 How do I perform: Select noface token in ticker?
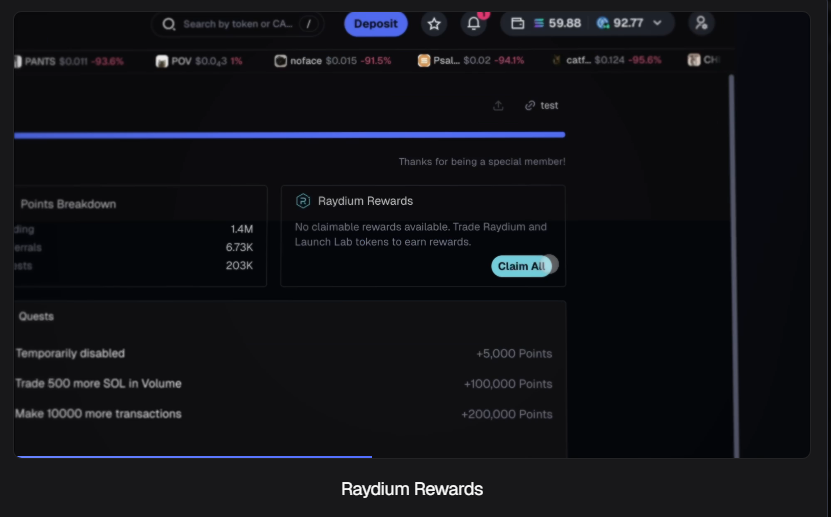333,61
